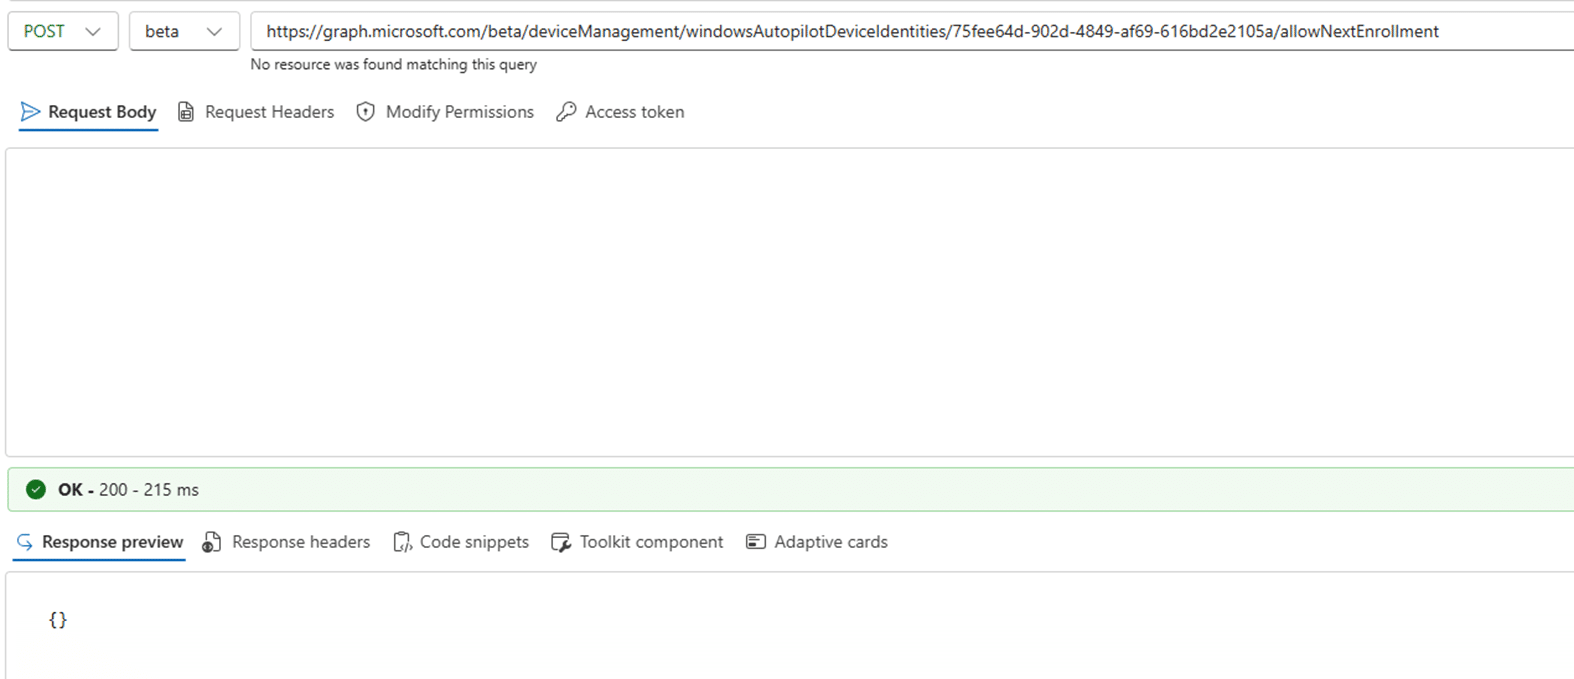1574x679 pixels.
Task: Switch to the Request Headers tab
Action: pos(268,112)
